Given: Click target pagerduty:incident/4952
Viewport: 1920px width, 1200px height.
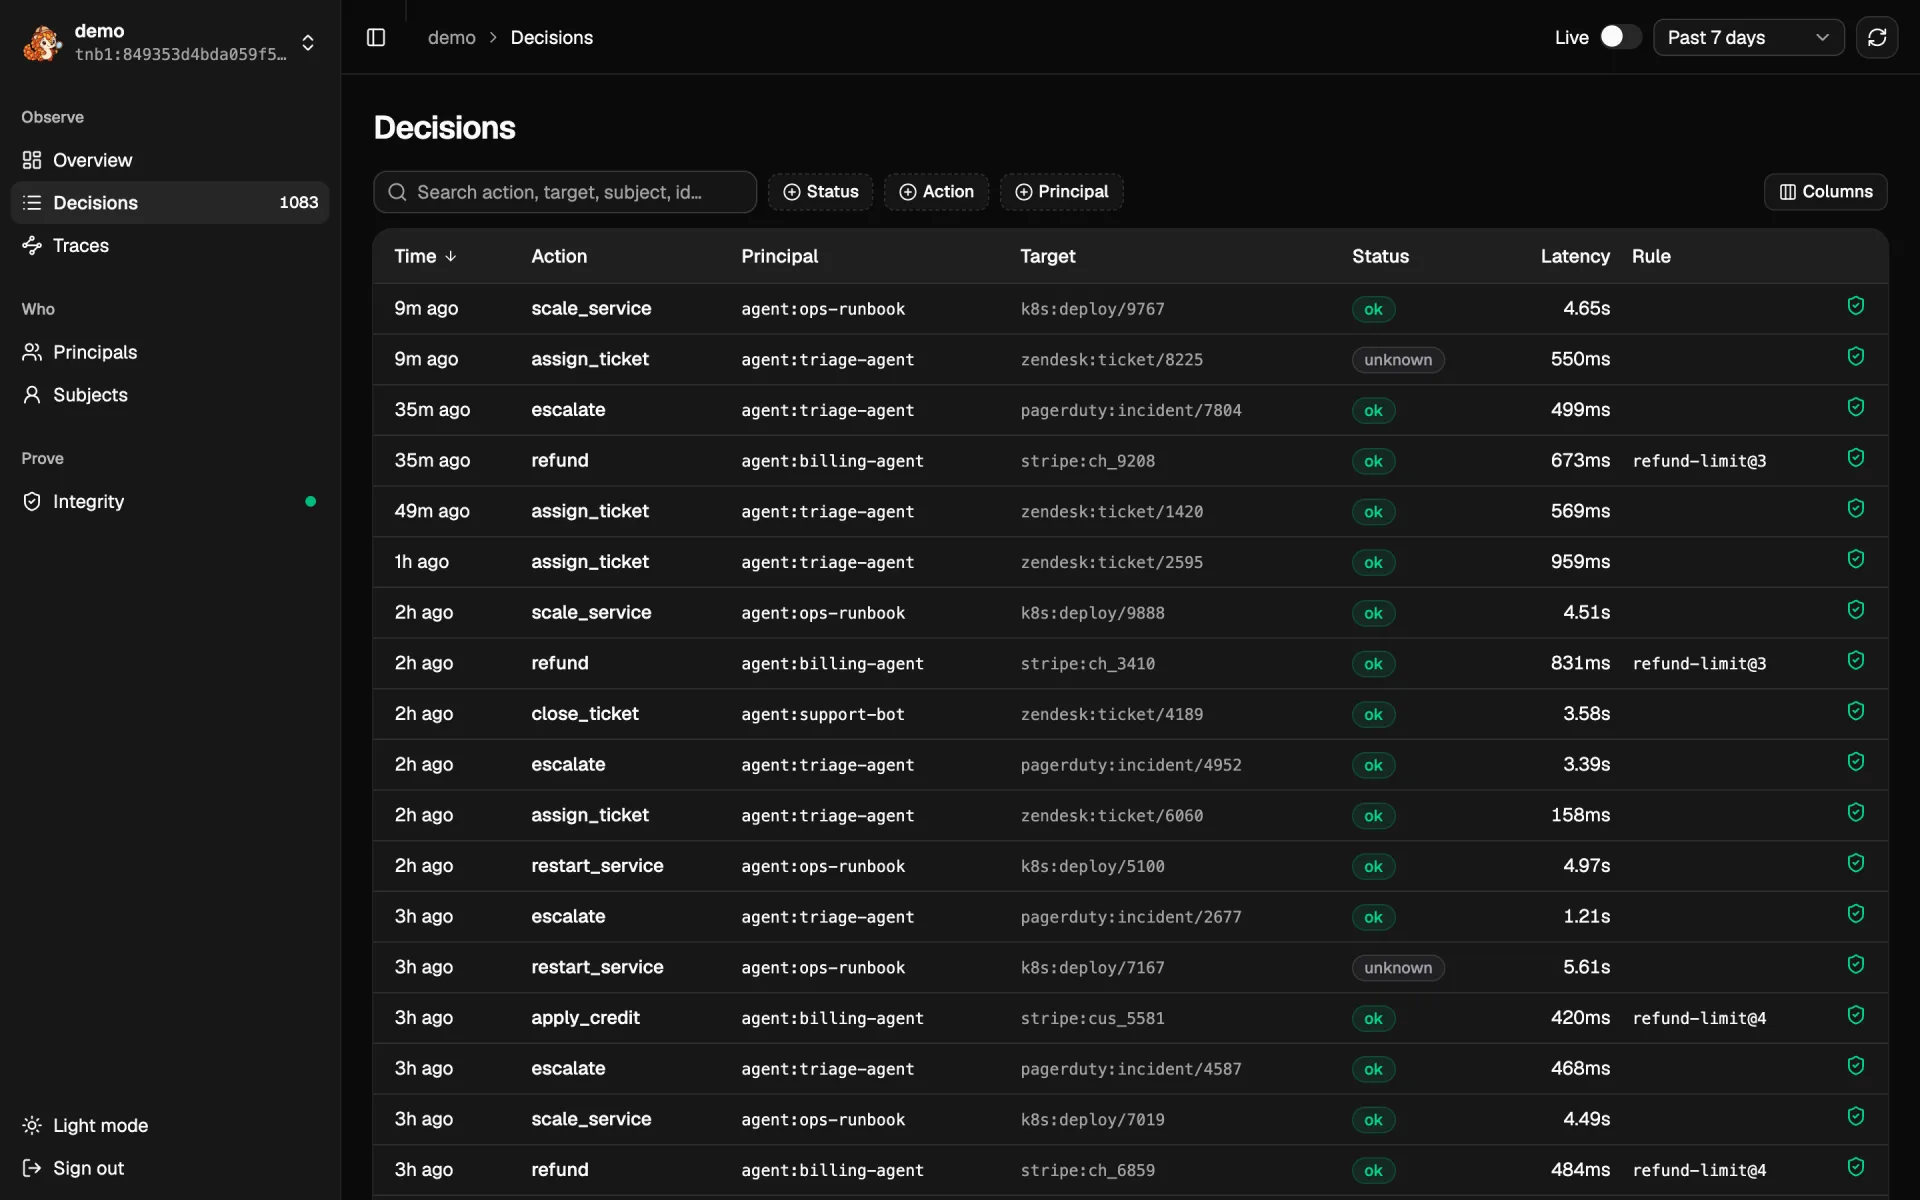Looking at the screenshot, I should [1131, 765].
